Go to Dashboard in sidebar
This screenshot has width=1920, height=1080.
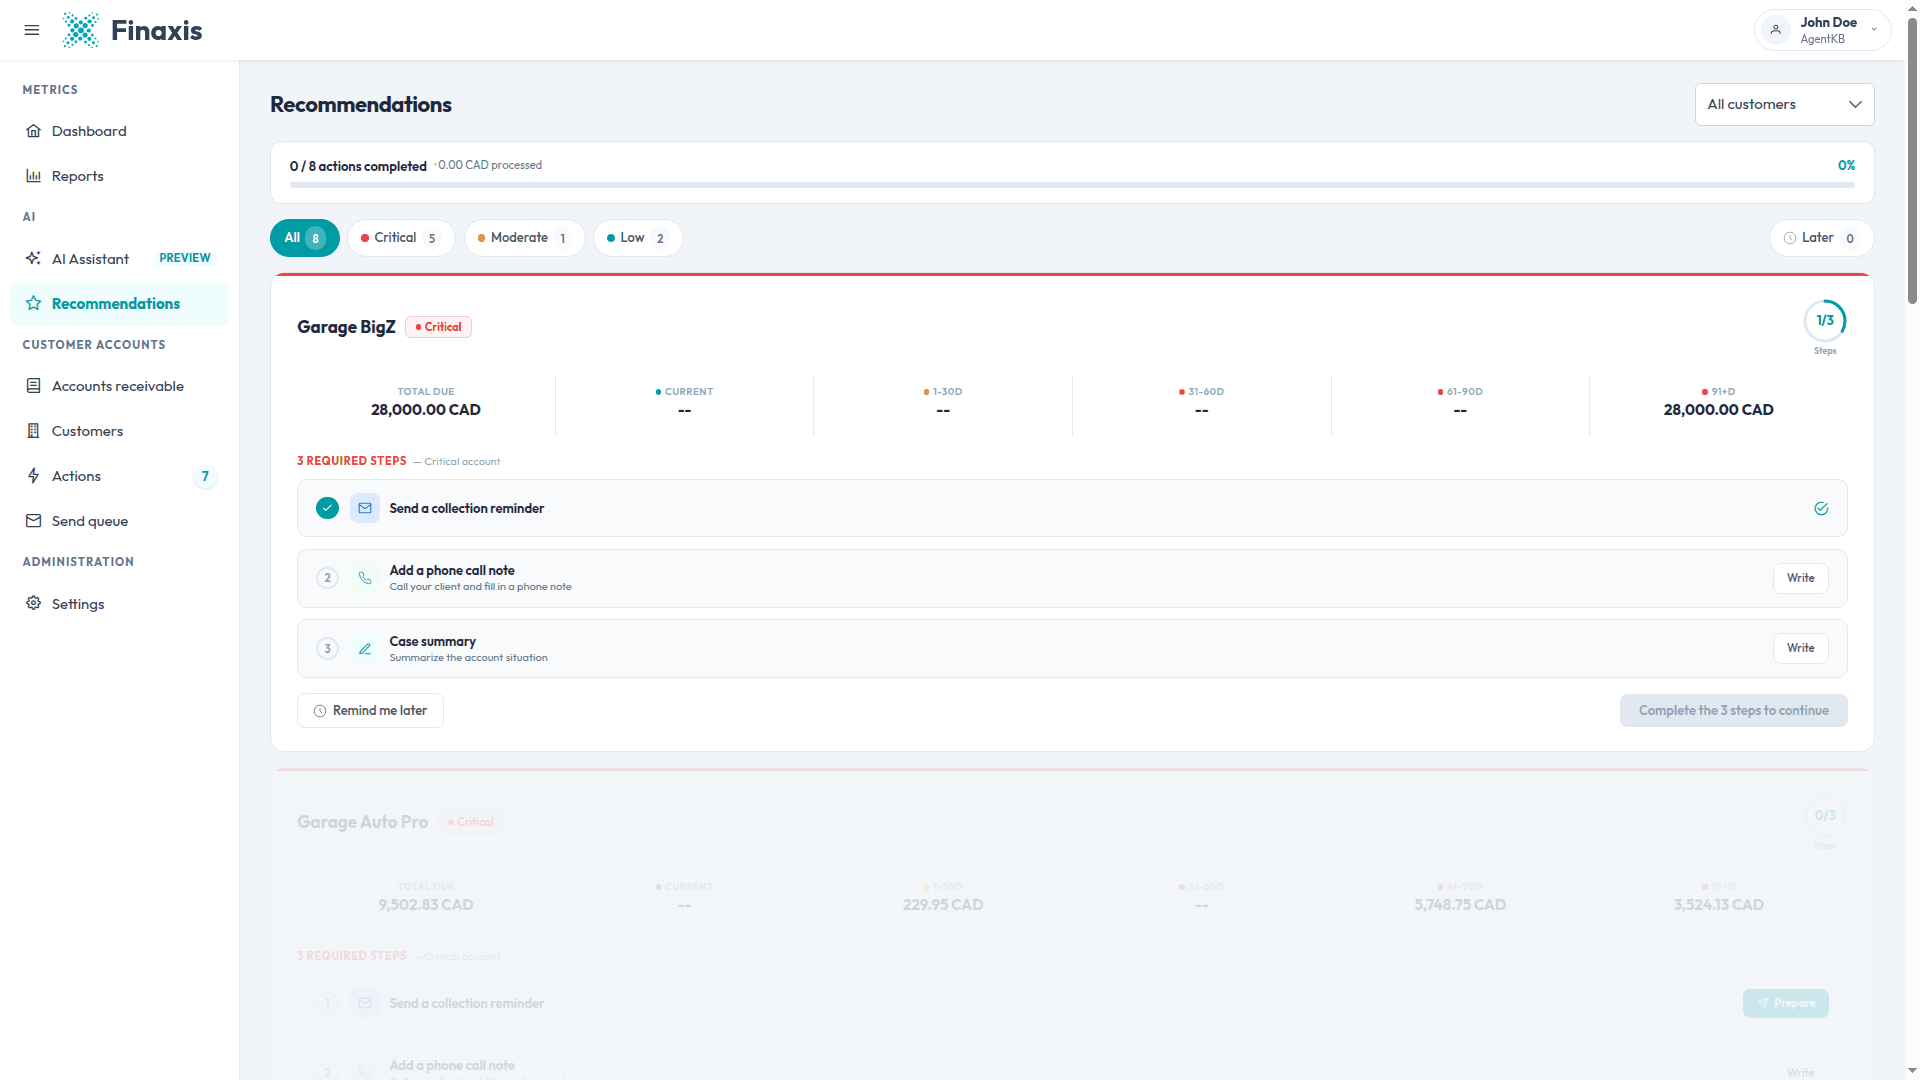click(x=119, y=131)
